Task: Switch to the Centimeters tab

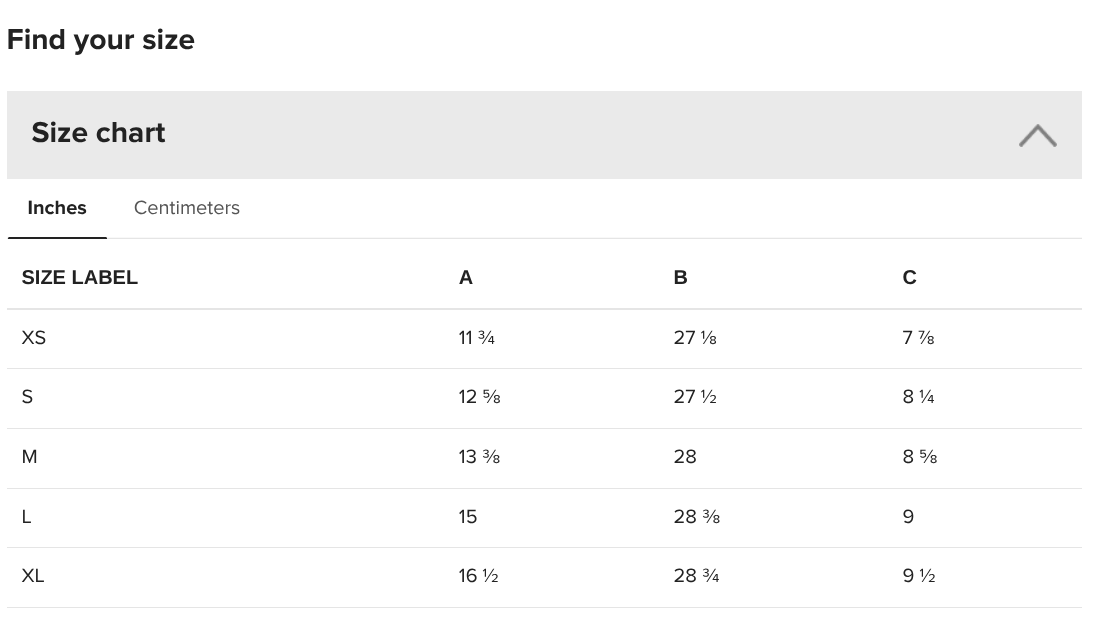Action: (186, 208)
